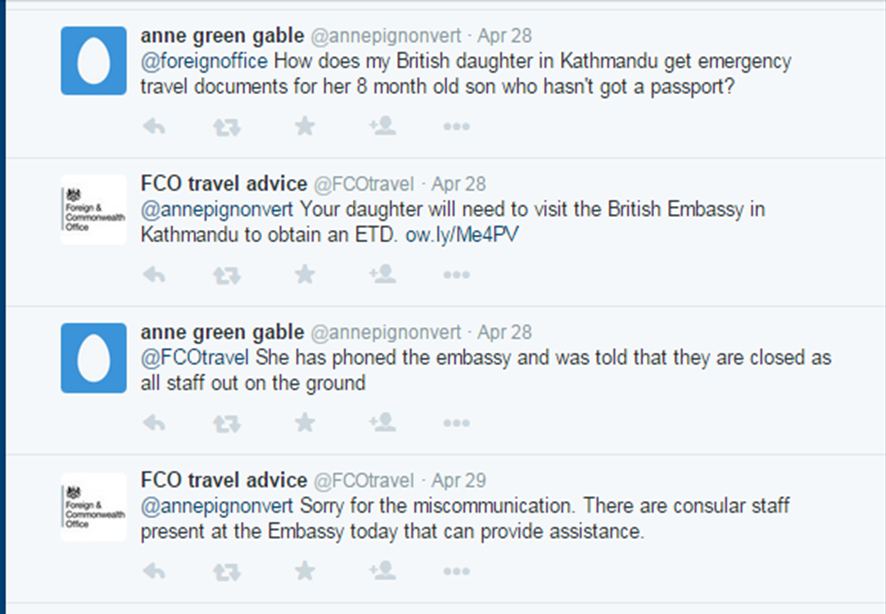Favorite the FCO tweet about obtaining an ETD

pos(304,274)
